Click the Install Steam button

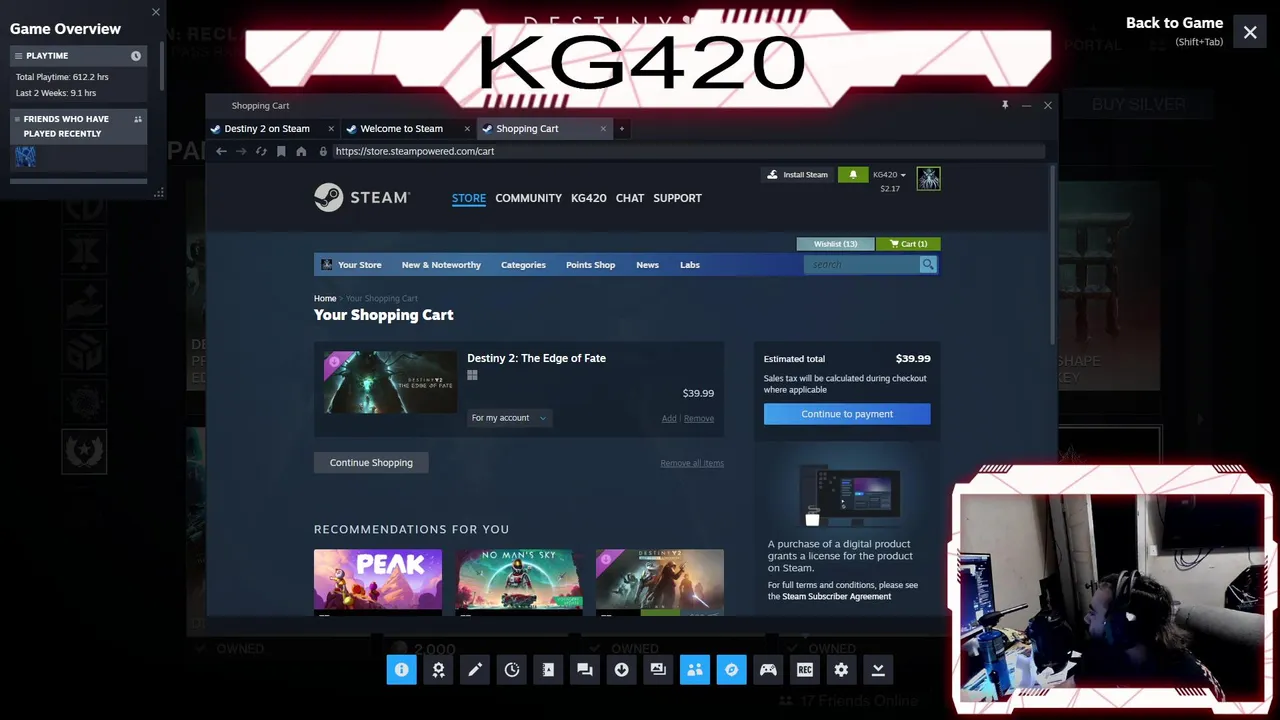[797, 174]
